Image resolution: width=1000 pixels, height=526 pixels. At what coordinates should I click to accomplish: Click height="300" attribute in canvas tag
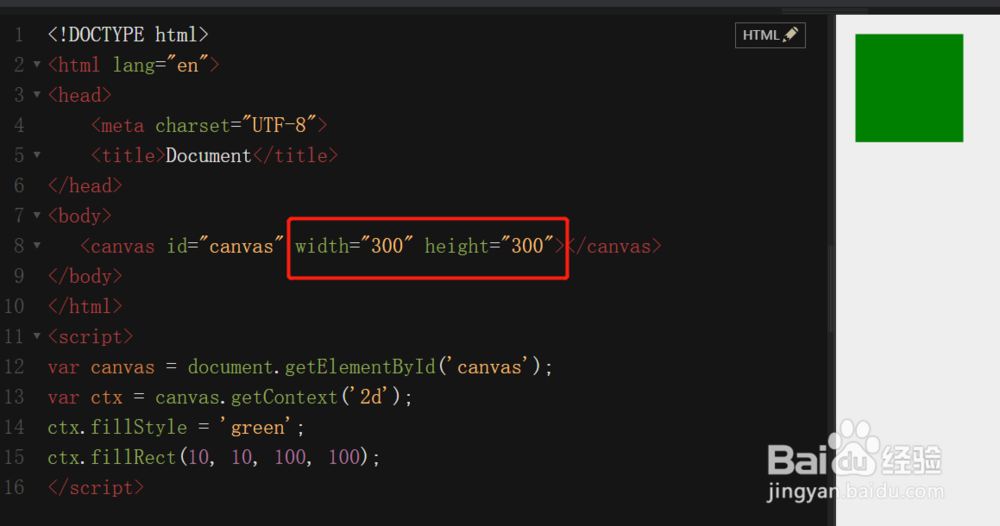[x=489, y=245]
